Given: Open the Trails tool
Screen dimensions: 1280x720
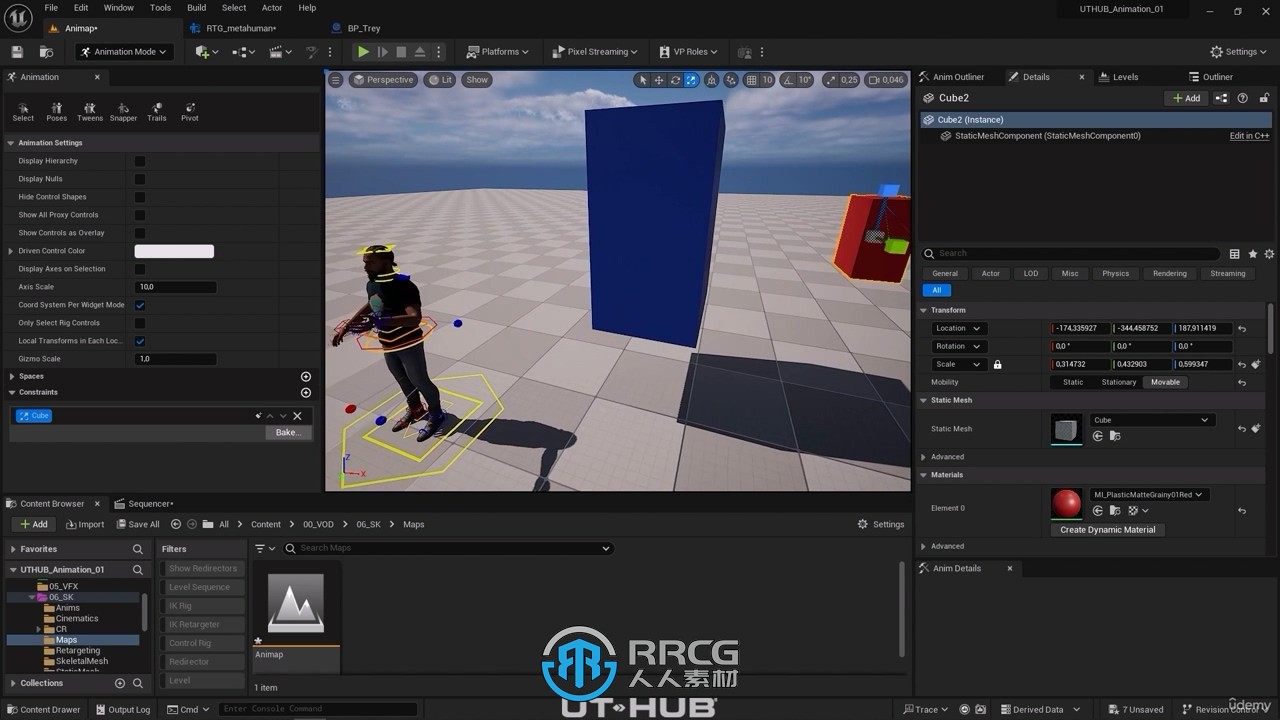Looking at the screenshot, I should click(157, 111).
